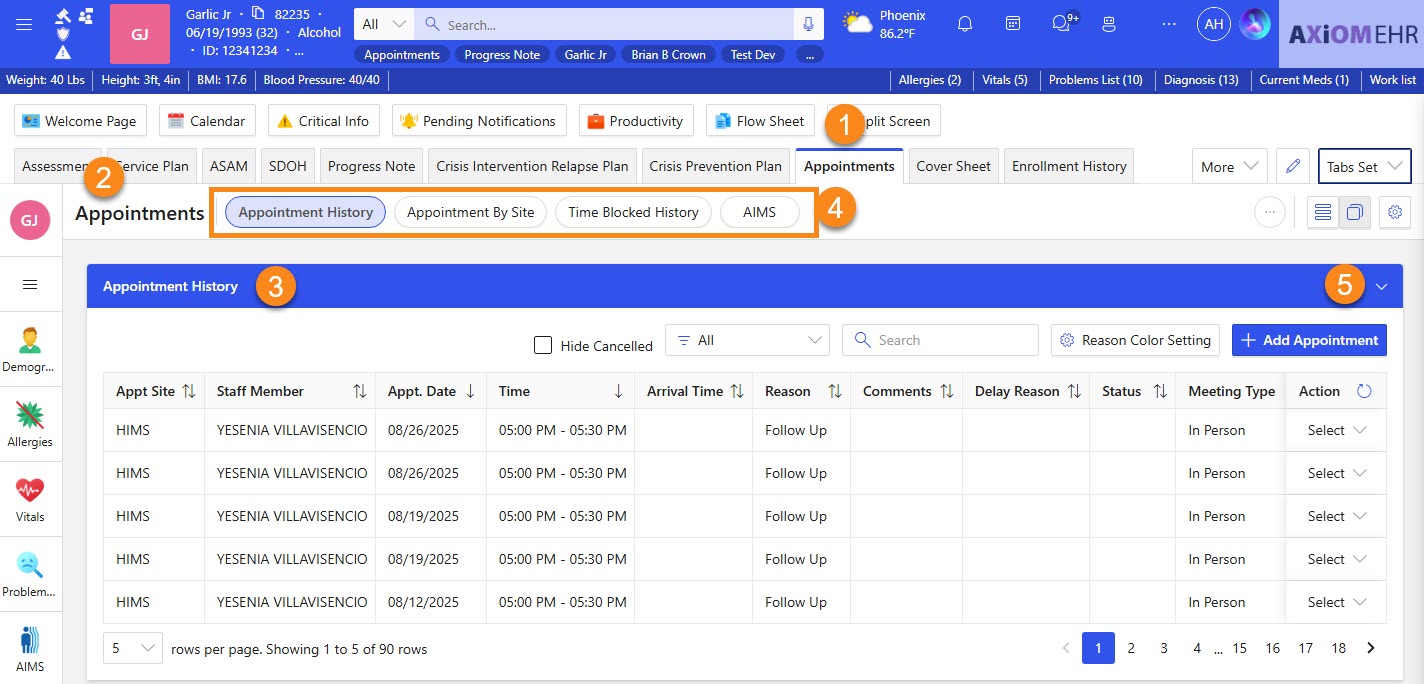Open the notifications bell icon
This screenshot has height=684, width=1424.
(x=965, y=24)
